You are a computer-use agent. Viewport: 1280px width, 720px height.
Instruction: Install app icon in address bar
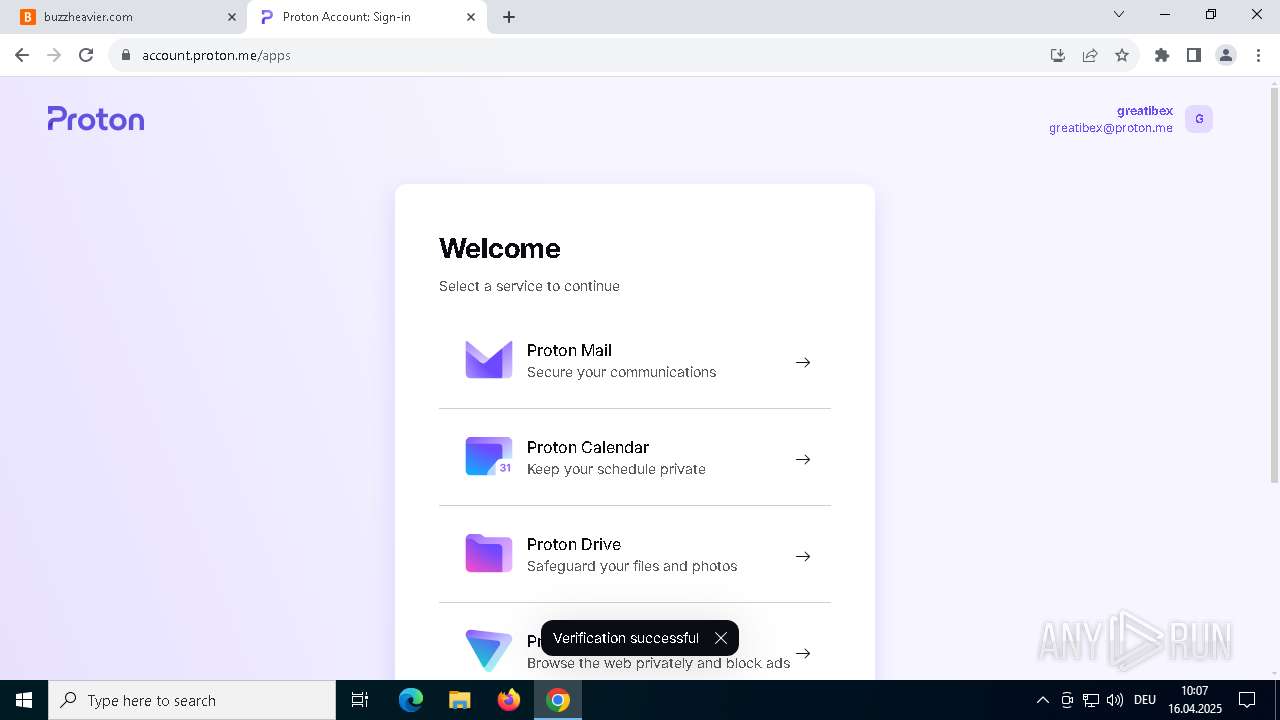click(x=1058, y=55)
